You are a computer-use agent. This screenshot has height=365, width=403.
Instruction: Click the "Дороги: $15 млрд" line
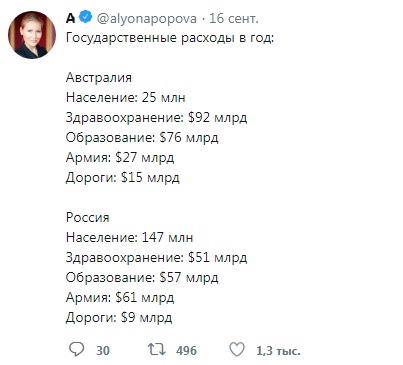123,178
